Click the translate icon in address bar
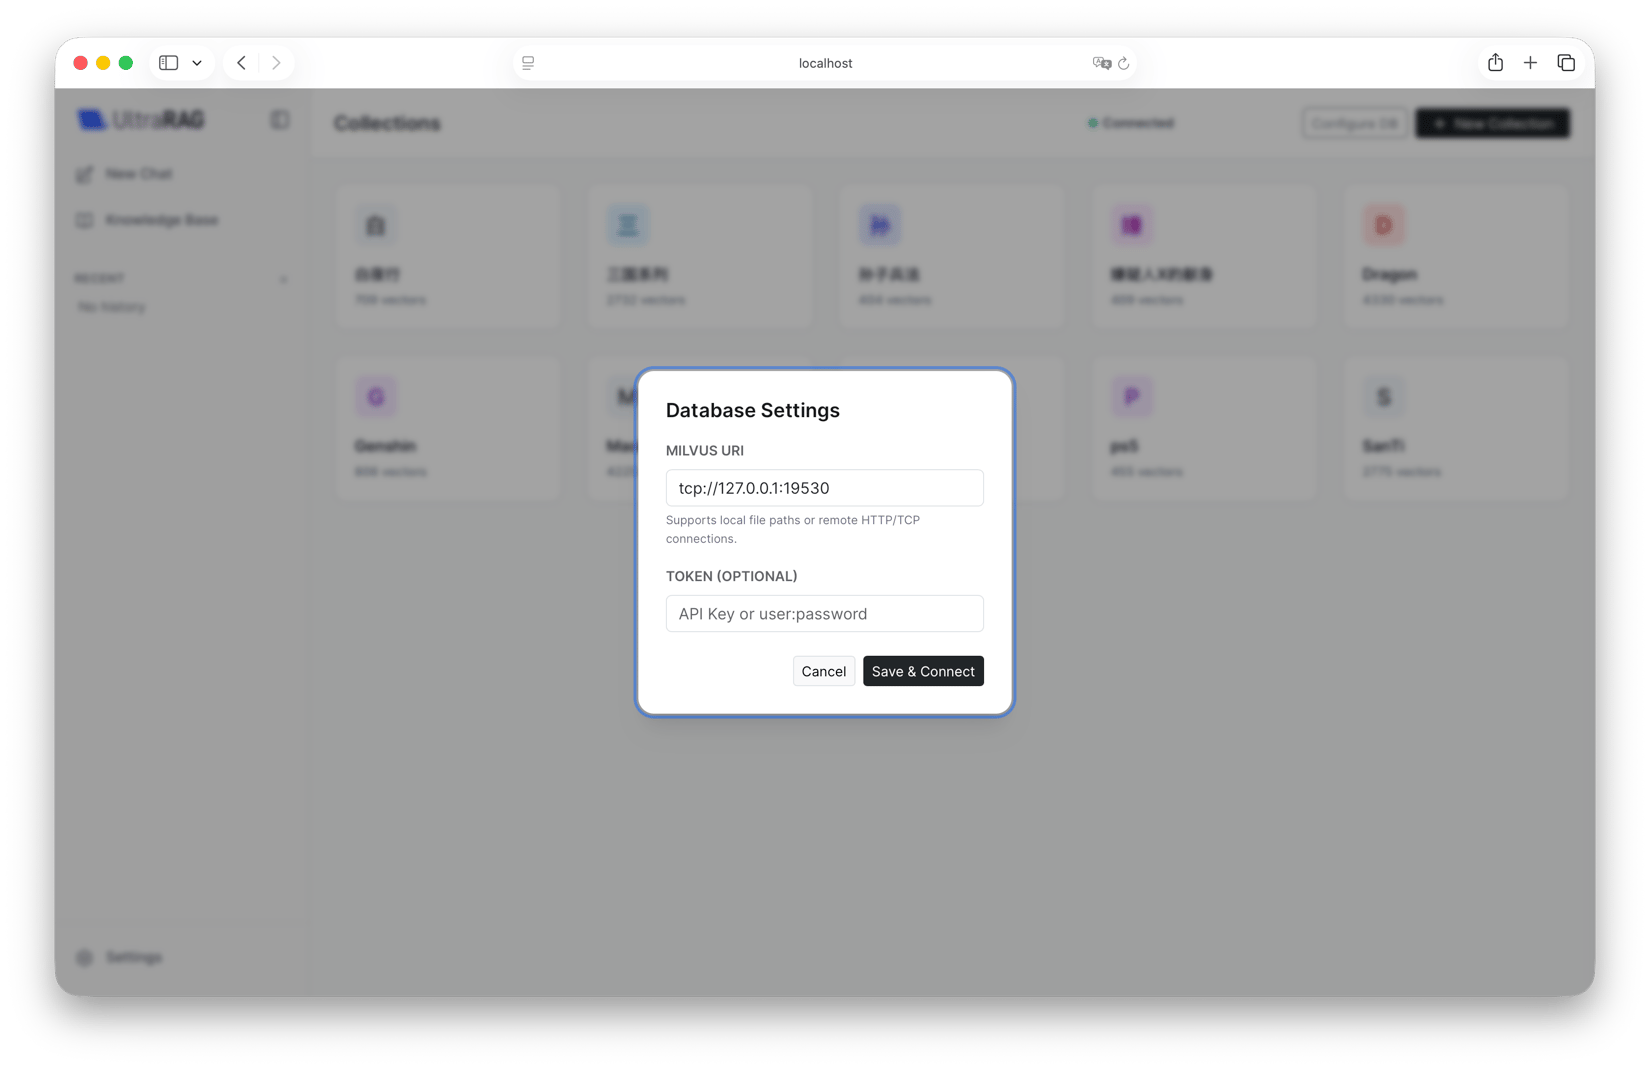1650x1069 pixels. (x=1101, y=63)
